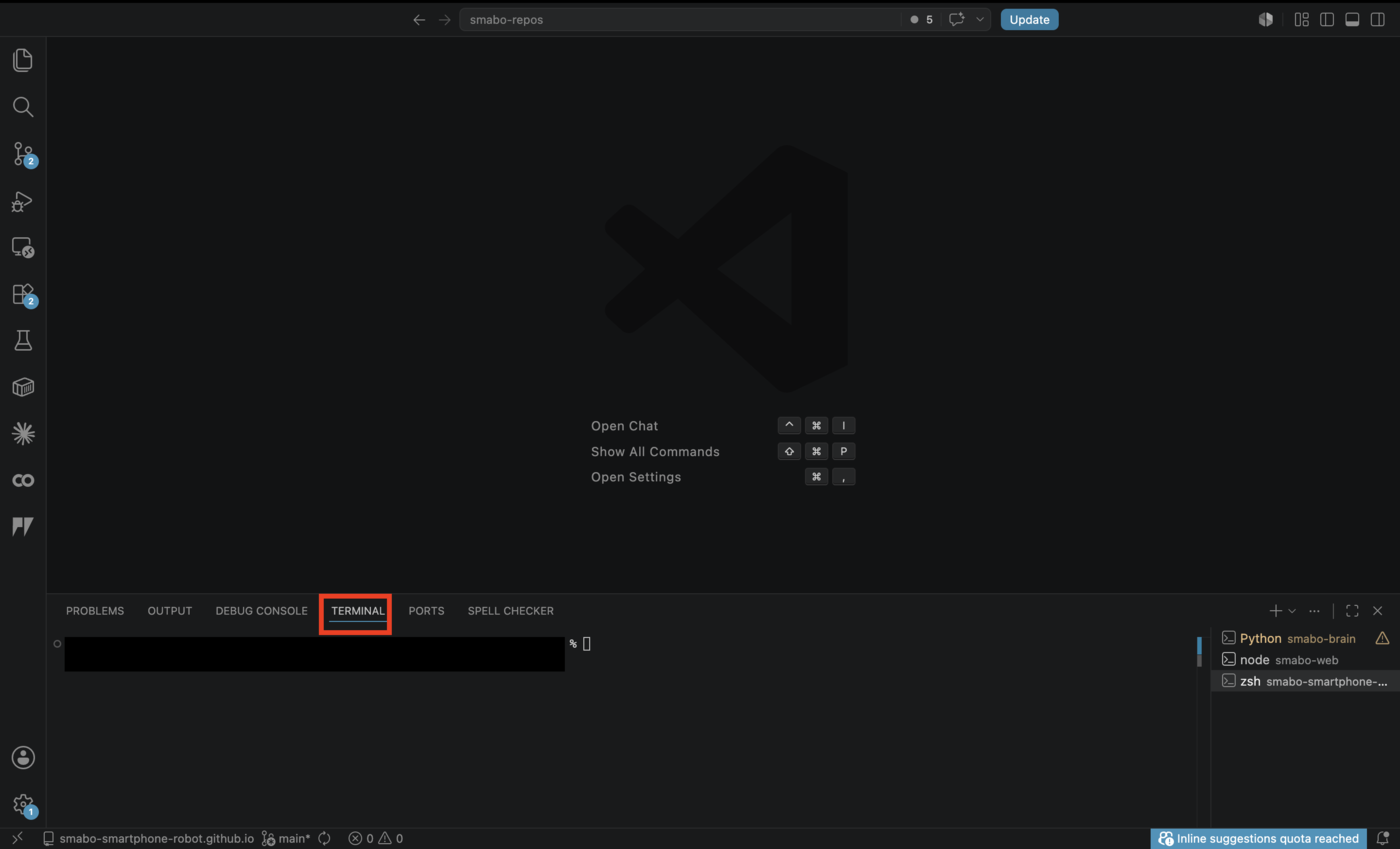Open the Extensions view

[x=23, y=295]
